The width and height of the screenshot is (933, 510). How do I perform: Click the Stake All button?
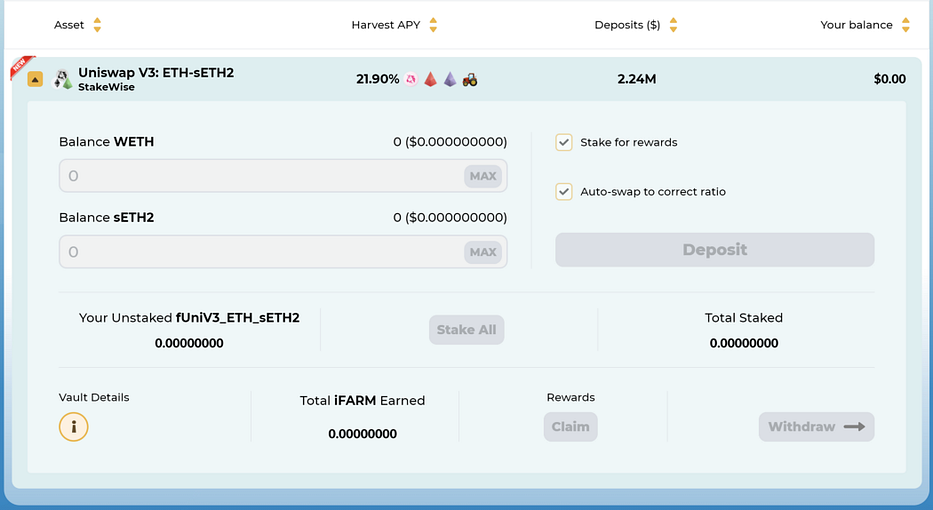pos(466,330)
